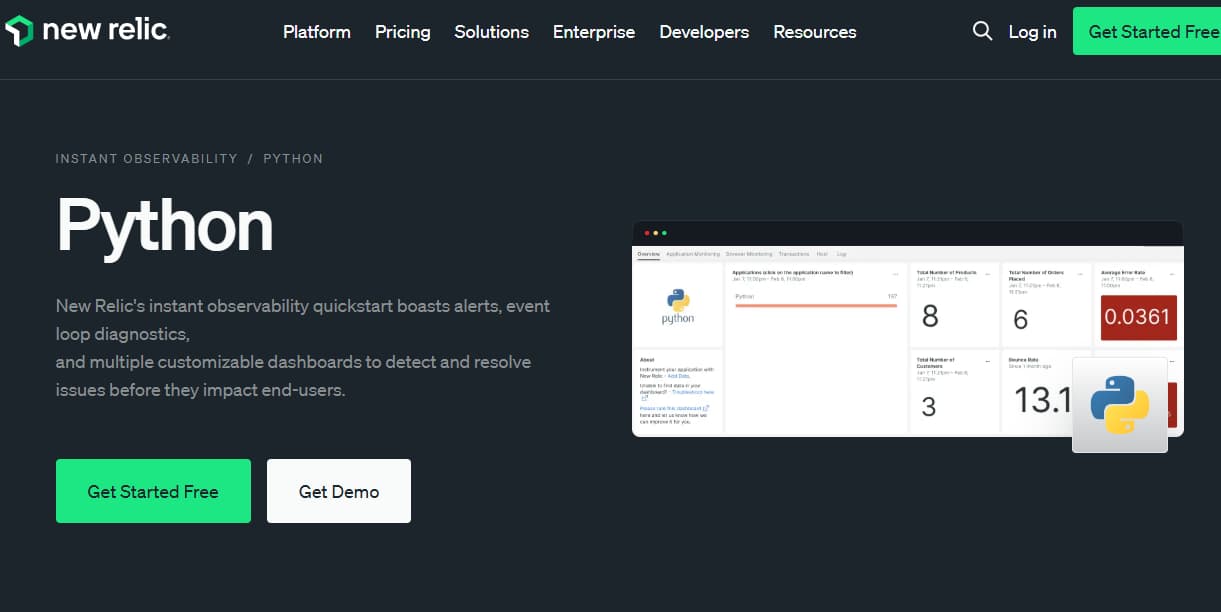Open options for Average Error Rate widget
This screenshot has width=1221, height=612.
tap(1174, 273)
